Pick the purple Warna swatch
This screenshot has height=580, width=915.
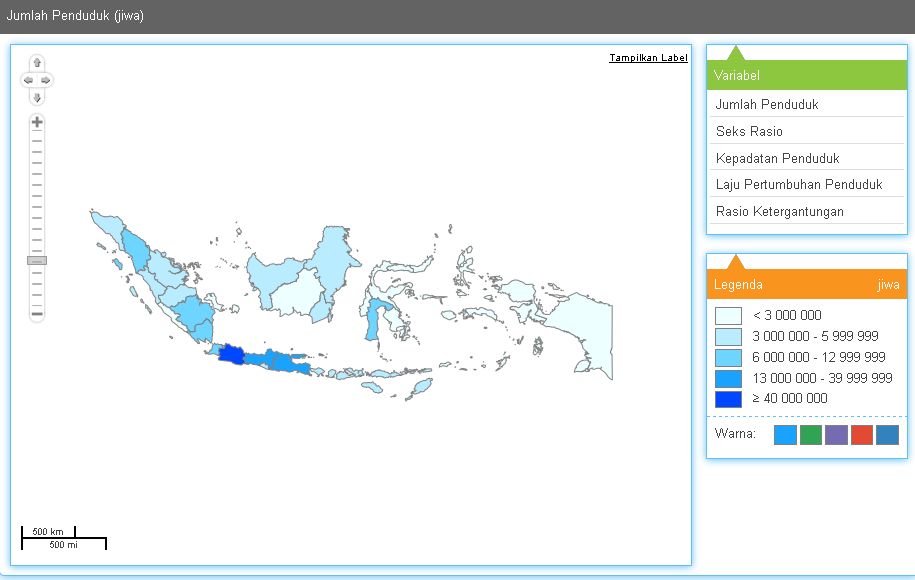pyautogui.click(x=836, y=435)
